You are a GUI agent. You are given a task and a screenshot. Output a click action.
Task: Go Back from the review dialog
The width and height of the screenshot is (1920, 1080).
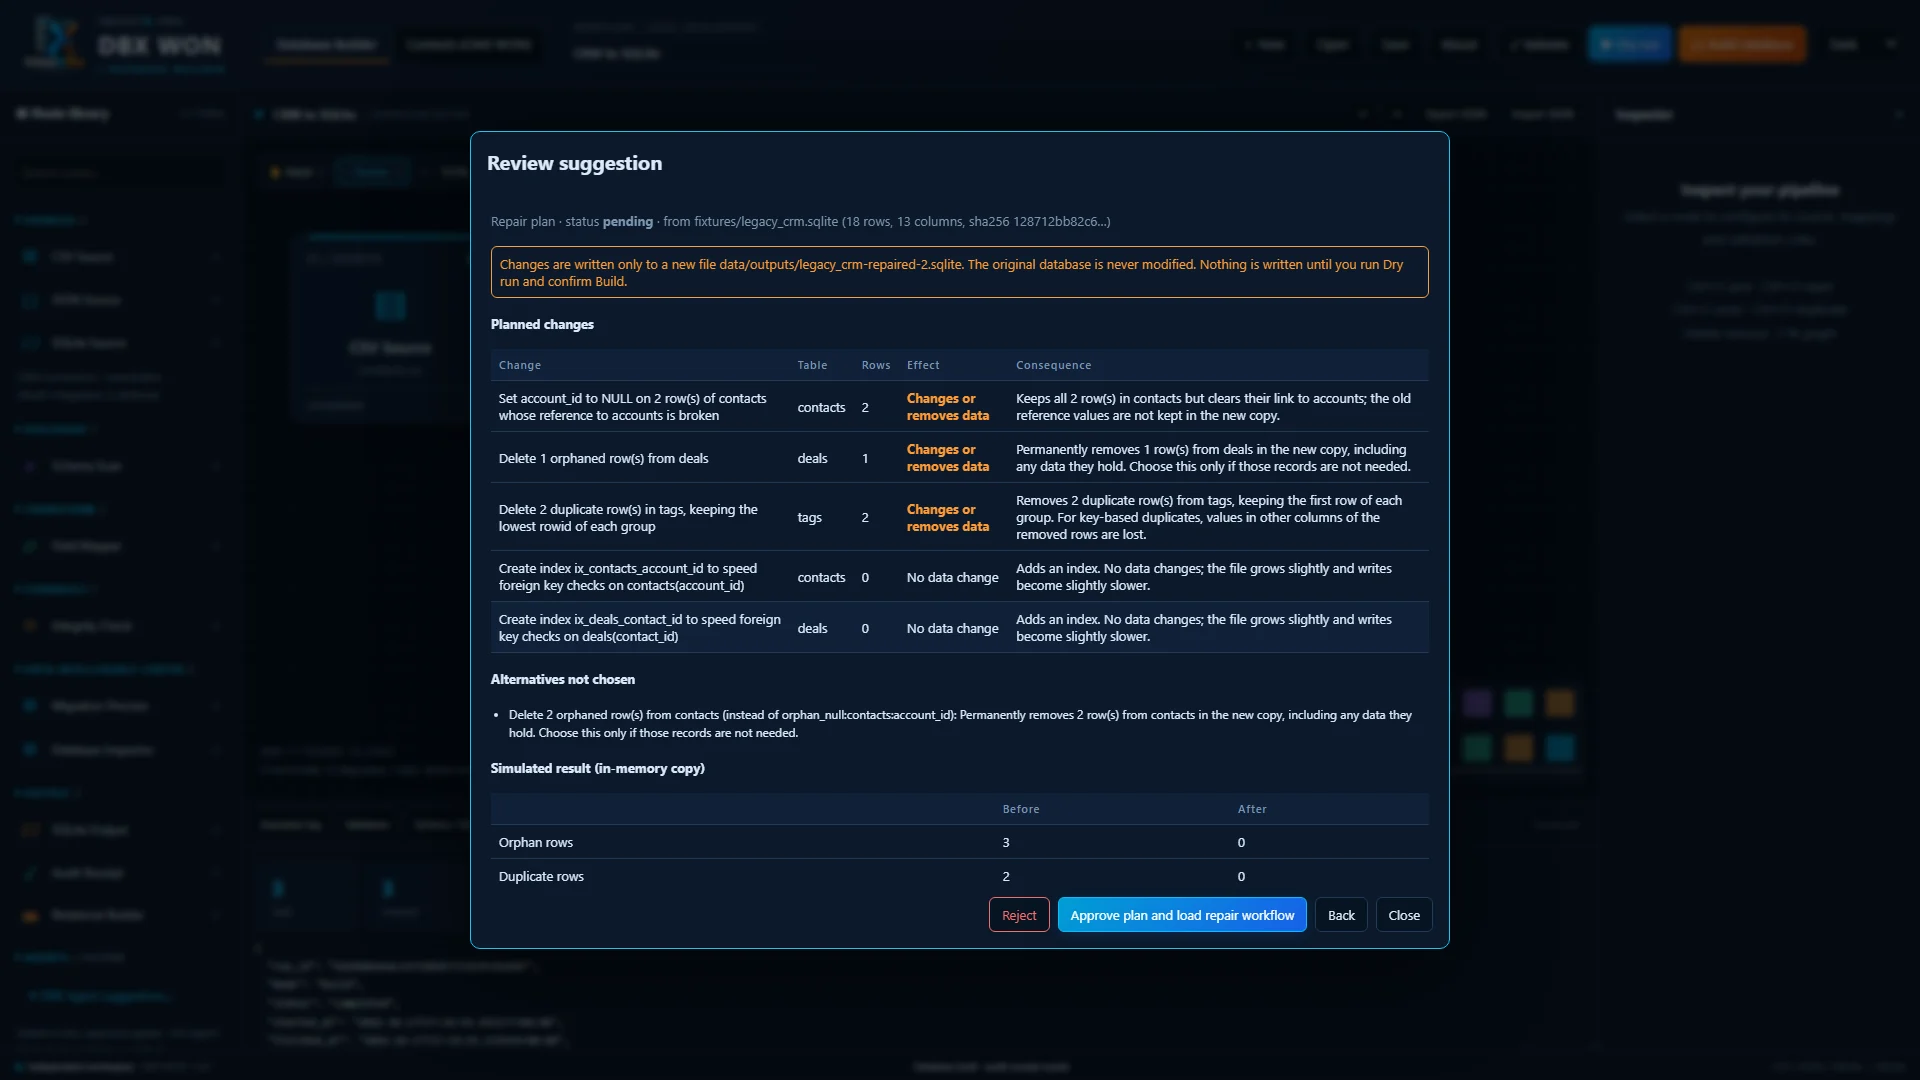click(x=1341, y=915)
